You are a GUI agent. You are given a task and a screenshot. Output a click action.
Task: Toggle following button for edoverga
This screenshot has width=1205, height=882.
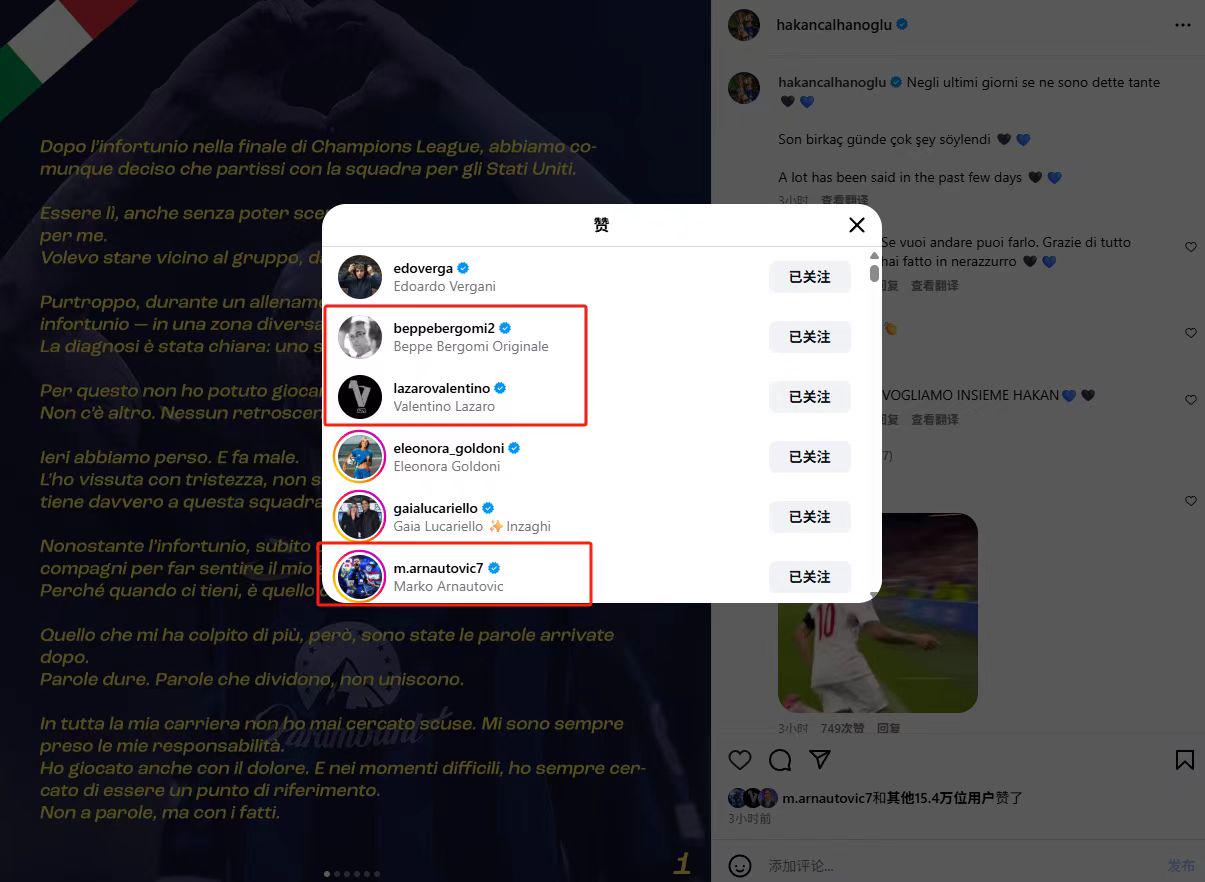click(810, 277)
